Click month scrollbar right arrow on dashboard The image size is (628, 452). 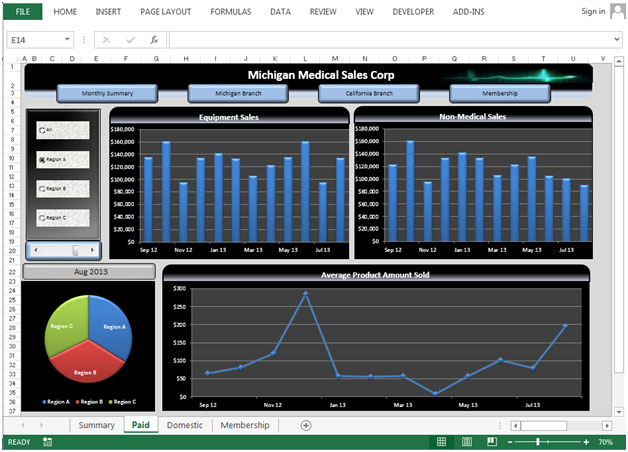93,250
